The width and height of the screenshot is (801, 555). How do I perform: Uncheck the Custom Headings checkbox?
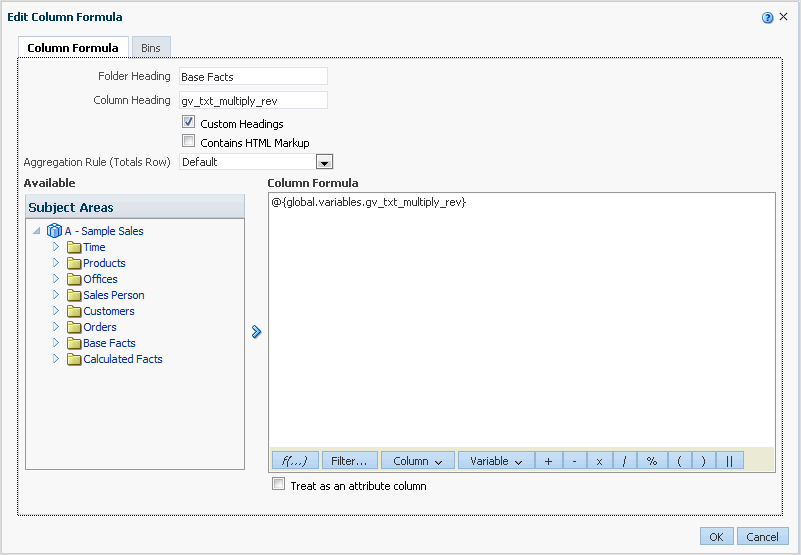pos(188,123)
